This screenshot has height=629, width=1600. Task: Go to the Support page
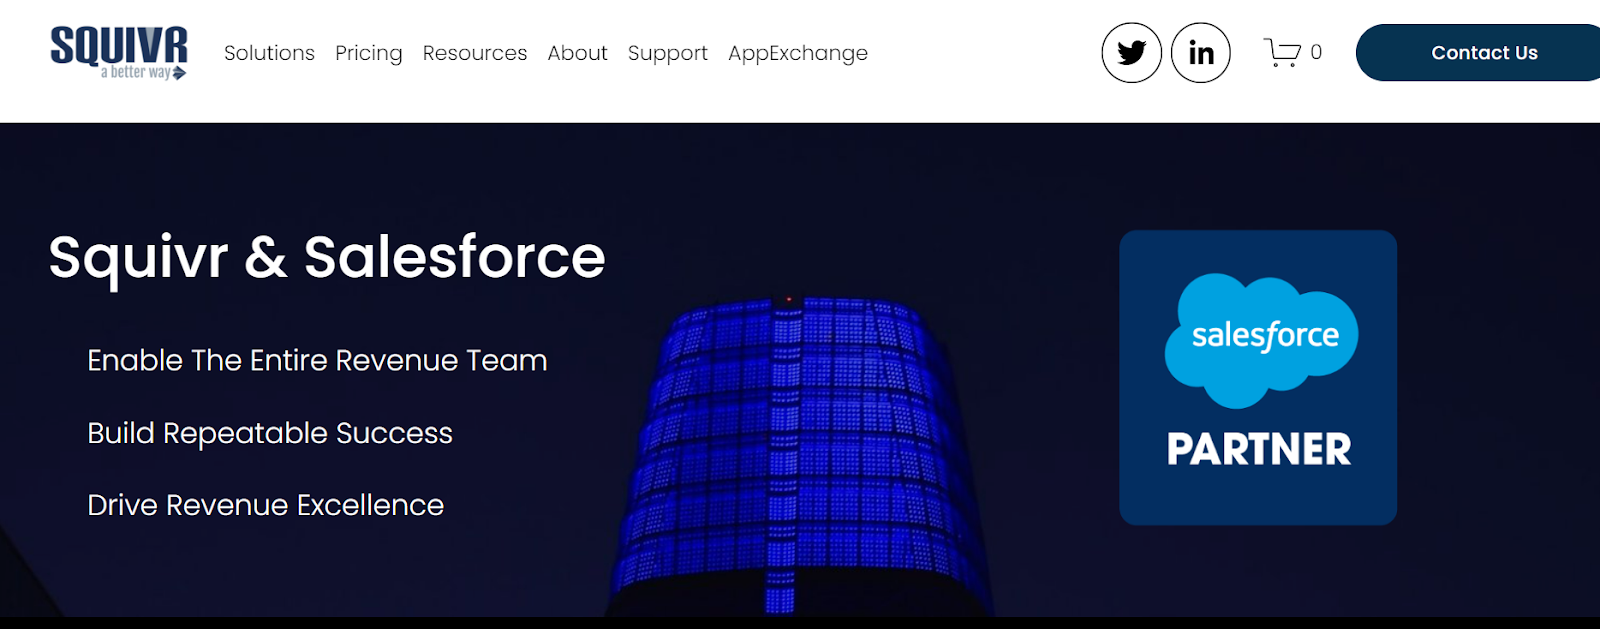[668, 53]
